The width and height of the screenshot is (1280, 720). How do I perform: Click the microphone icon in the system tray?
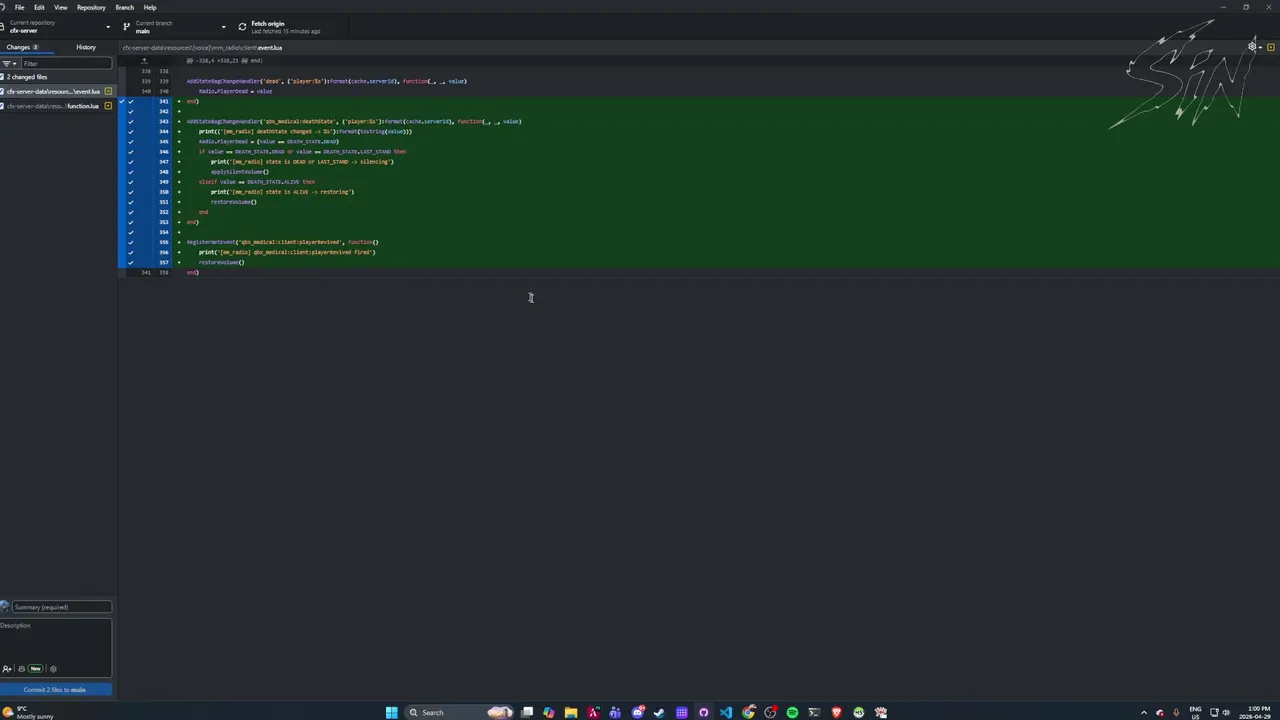(1176, 712)
